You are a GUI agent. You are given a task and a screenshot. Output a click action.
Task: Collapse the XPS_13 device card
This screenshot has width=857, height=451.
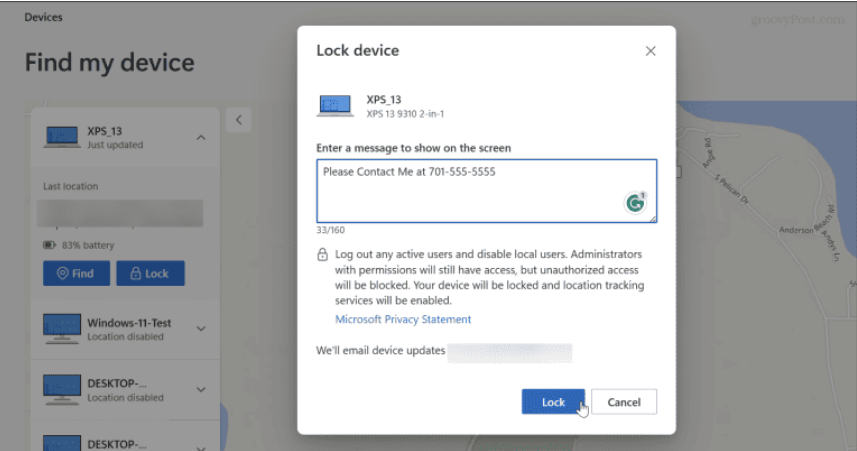tap(201, 137)
